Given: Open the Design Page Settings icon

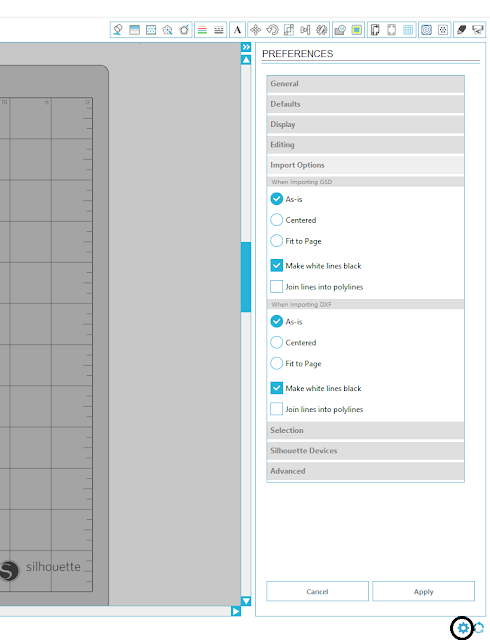Looking at the screenshot, I should pos(375,30).
